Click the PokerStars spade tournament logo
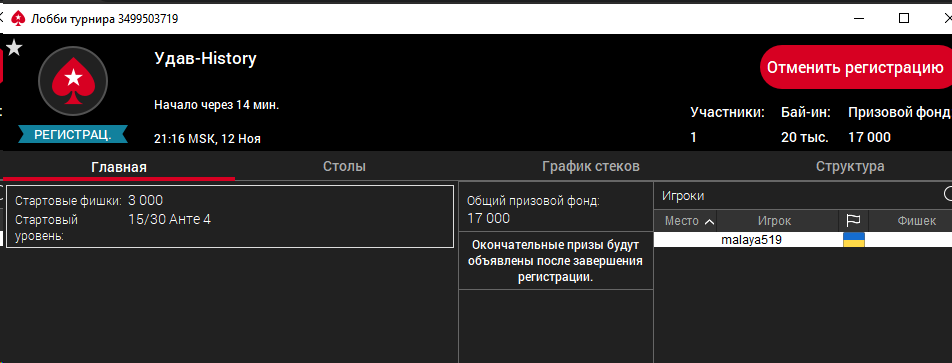The width and height of the screenshot is (952, 363). (73, 80)
